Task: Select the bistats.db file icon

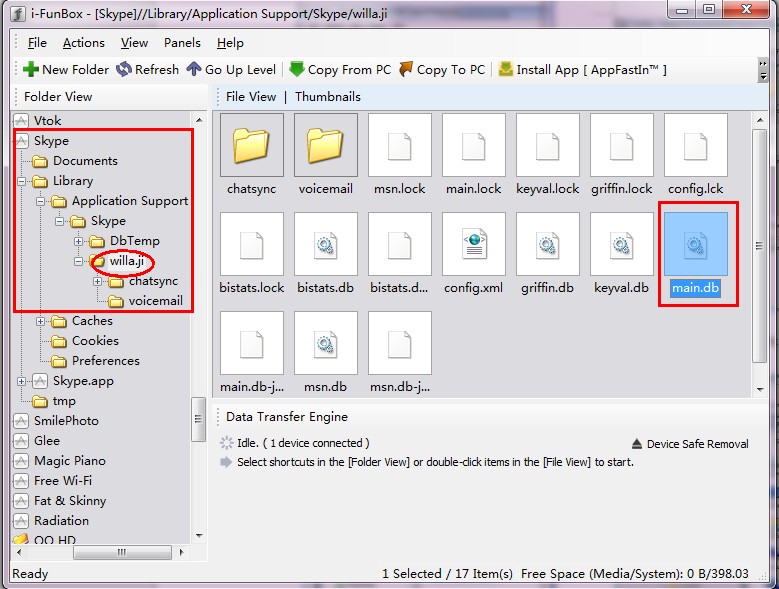Action: pyautogui.click(x=325, y=244)
